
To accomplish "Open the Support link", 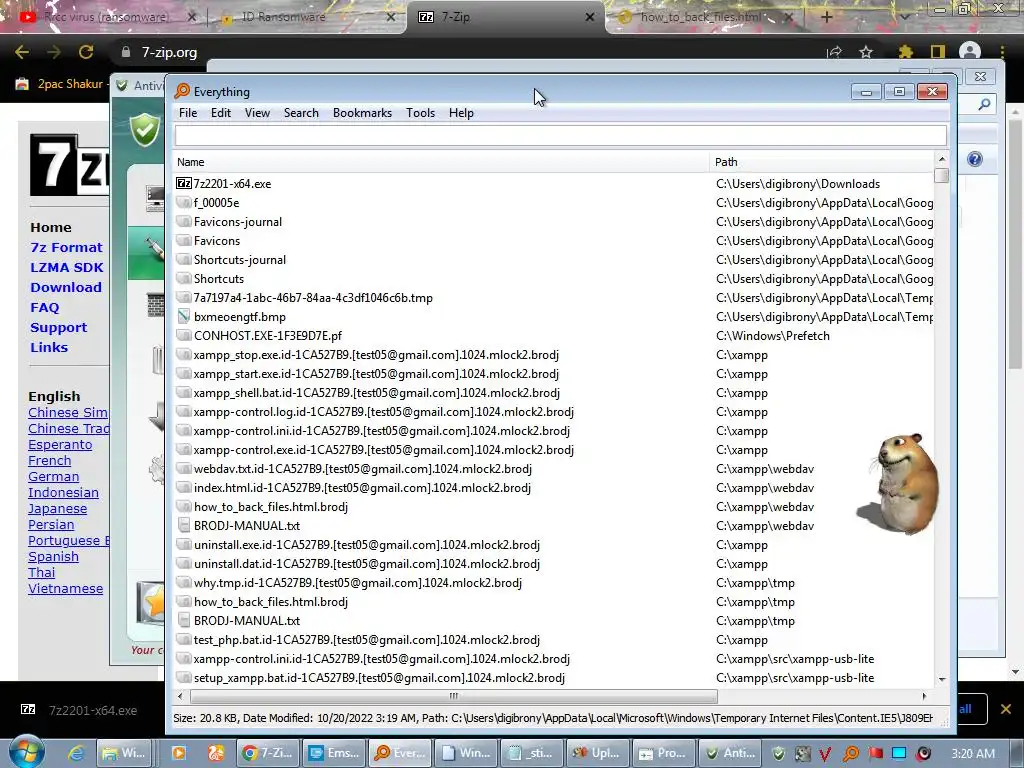I will pos(58,328).
